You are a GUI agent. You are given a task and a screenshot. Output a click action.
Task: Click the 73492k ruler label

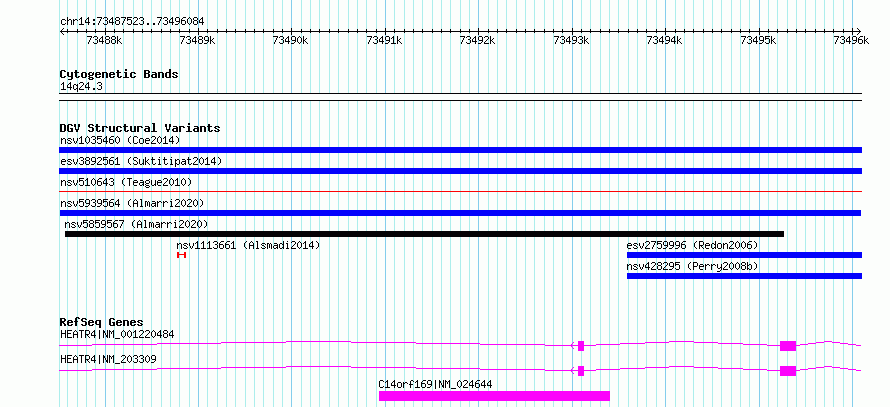click(477, 40)
